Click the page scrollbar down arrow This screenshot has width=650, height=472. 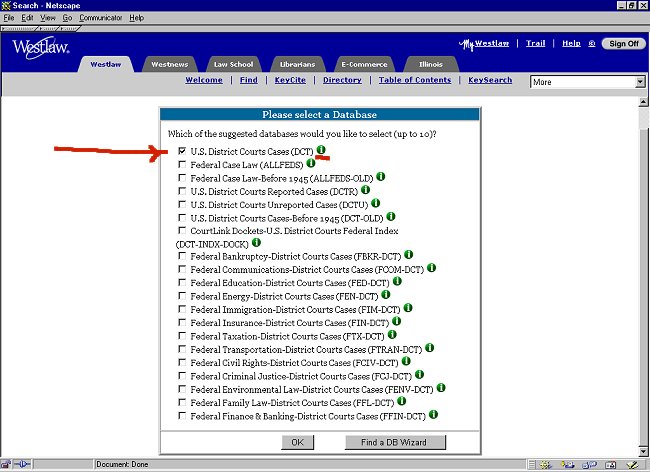pos(643,451)
